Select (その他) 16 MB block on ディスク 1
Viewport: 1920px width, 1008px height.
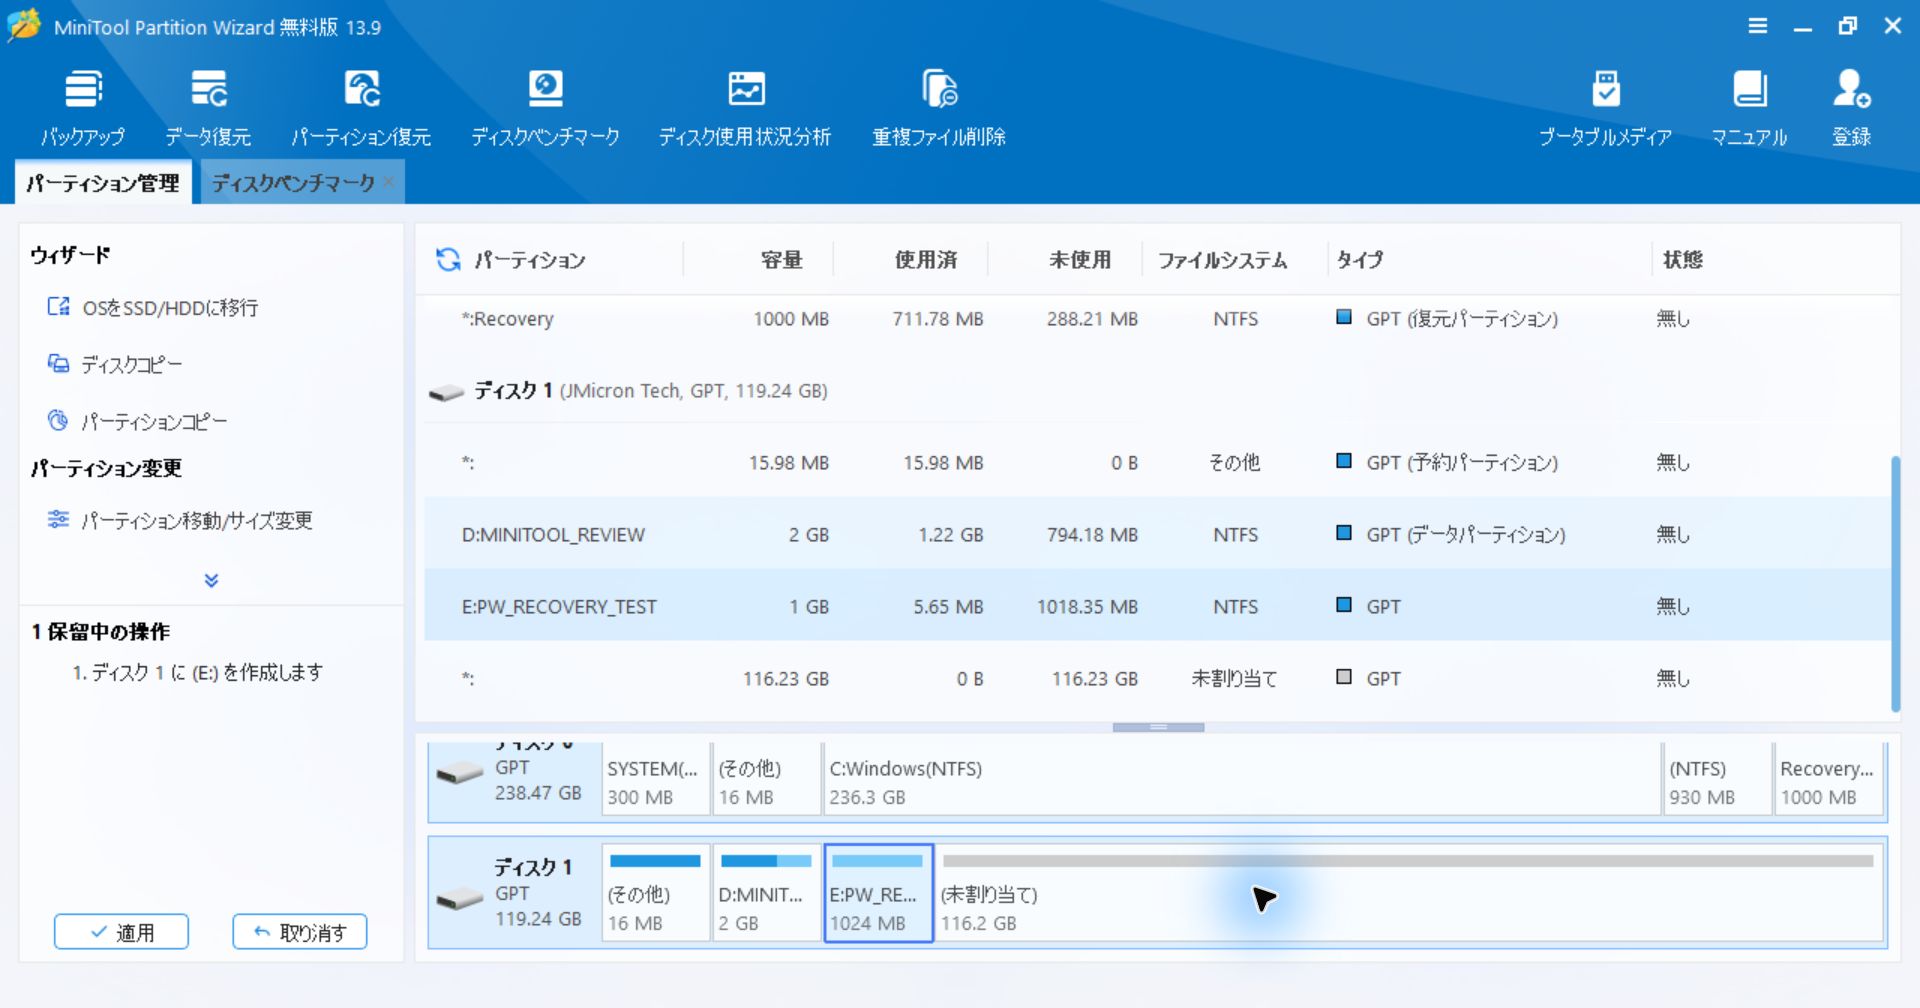tap(656, 893)
